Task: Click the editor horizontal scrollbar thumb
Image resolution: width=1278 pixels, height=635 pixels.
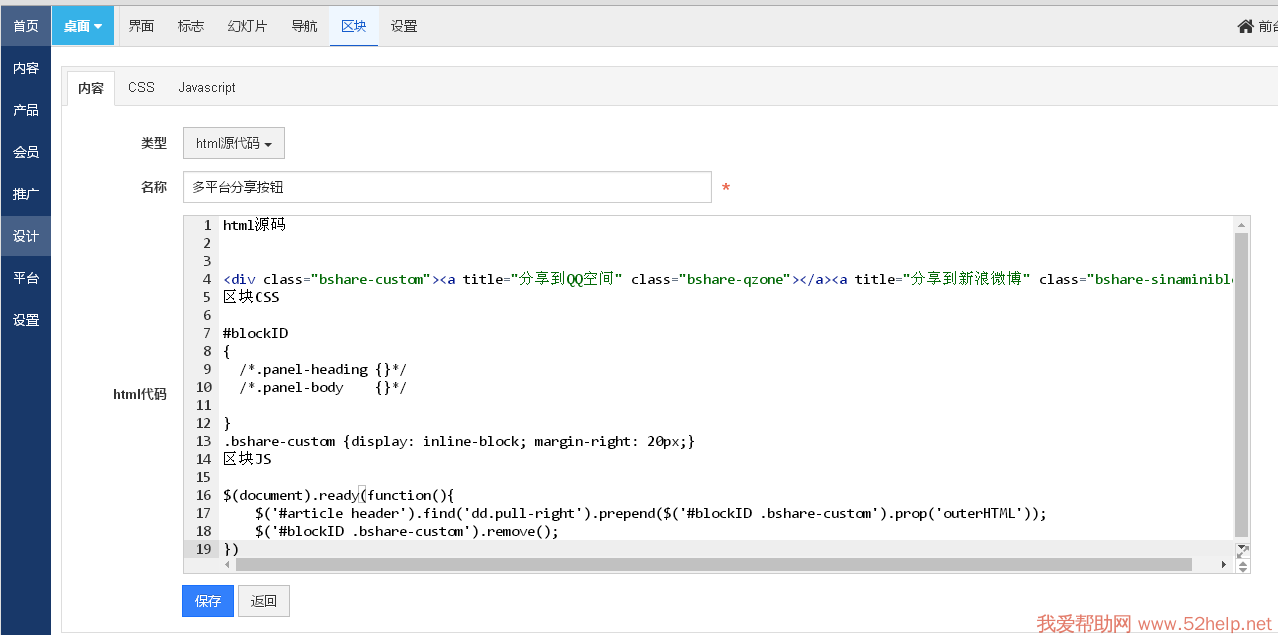Action: pos(712,565)
